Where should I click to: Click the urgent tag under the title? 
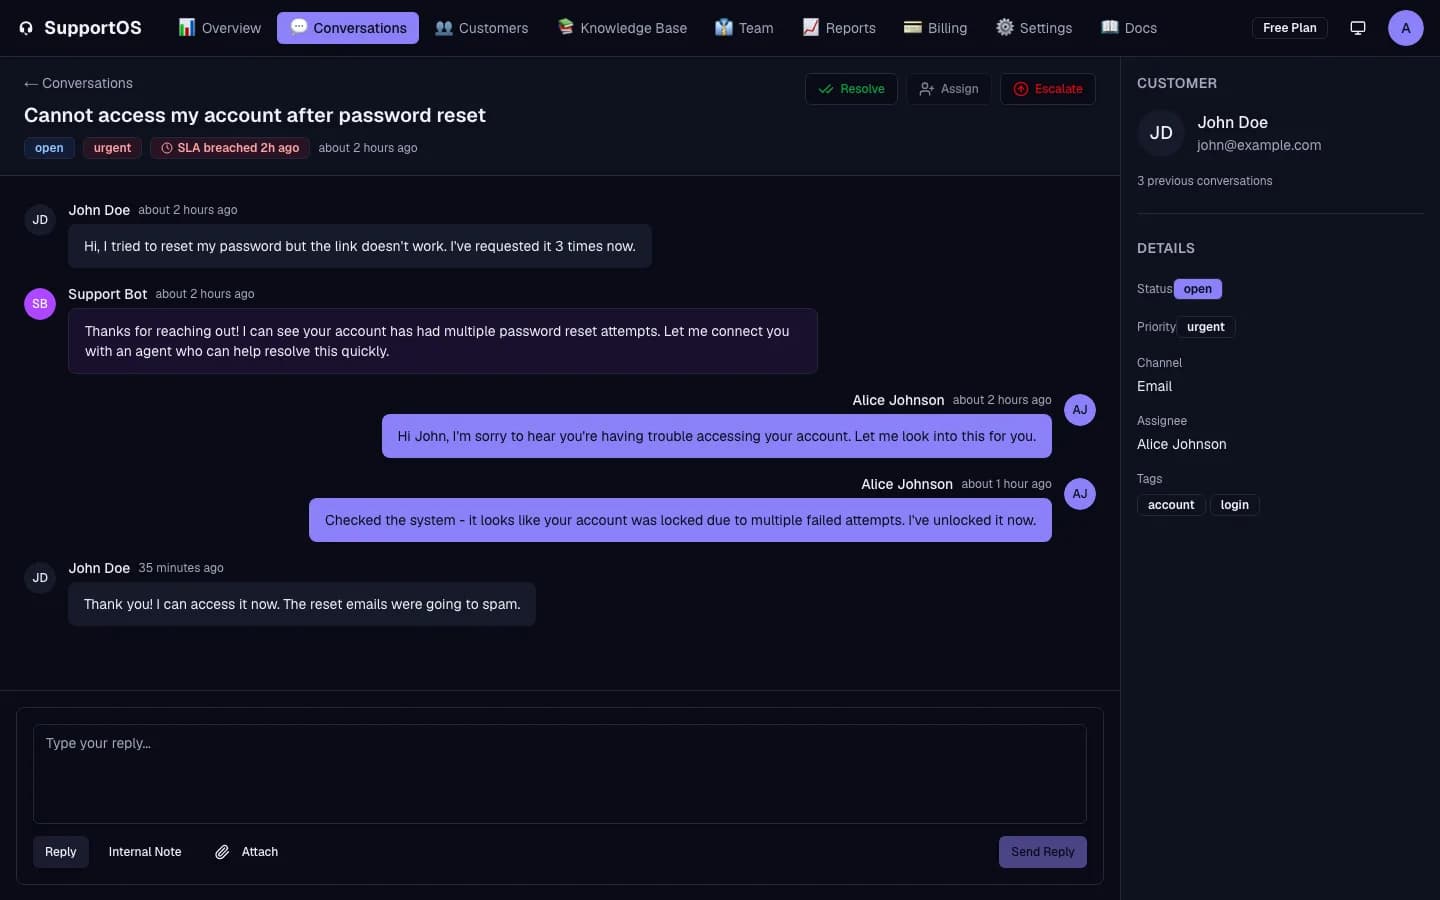point(112,148)
